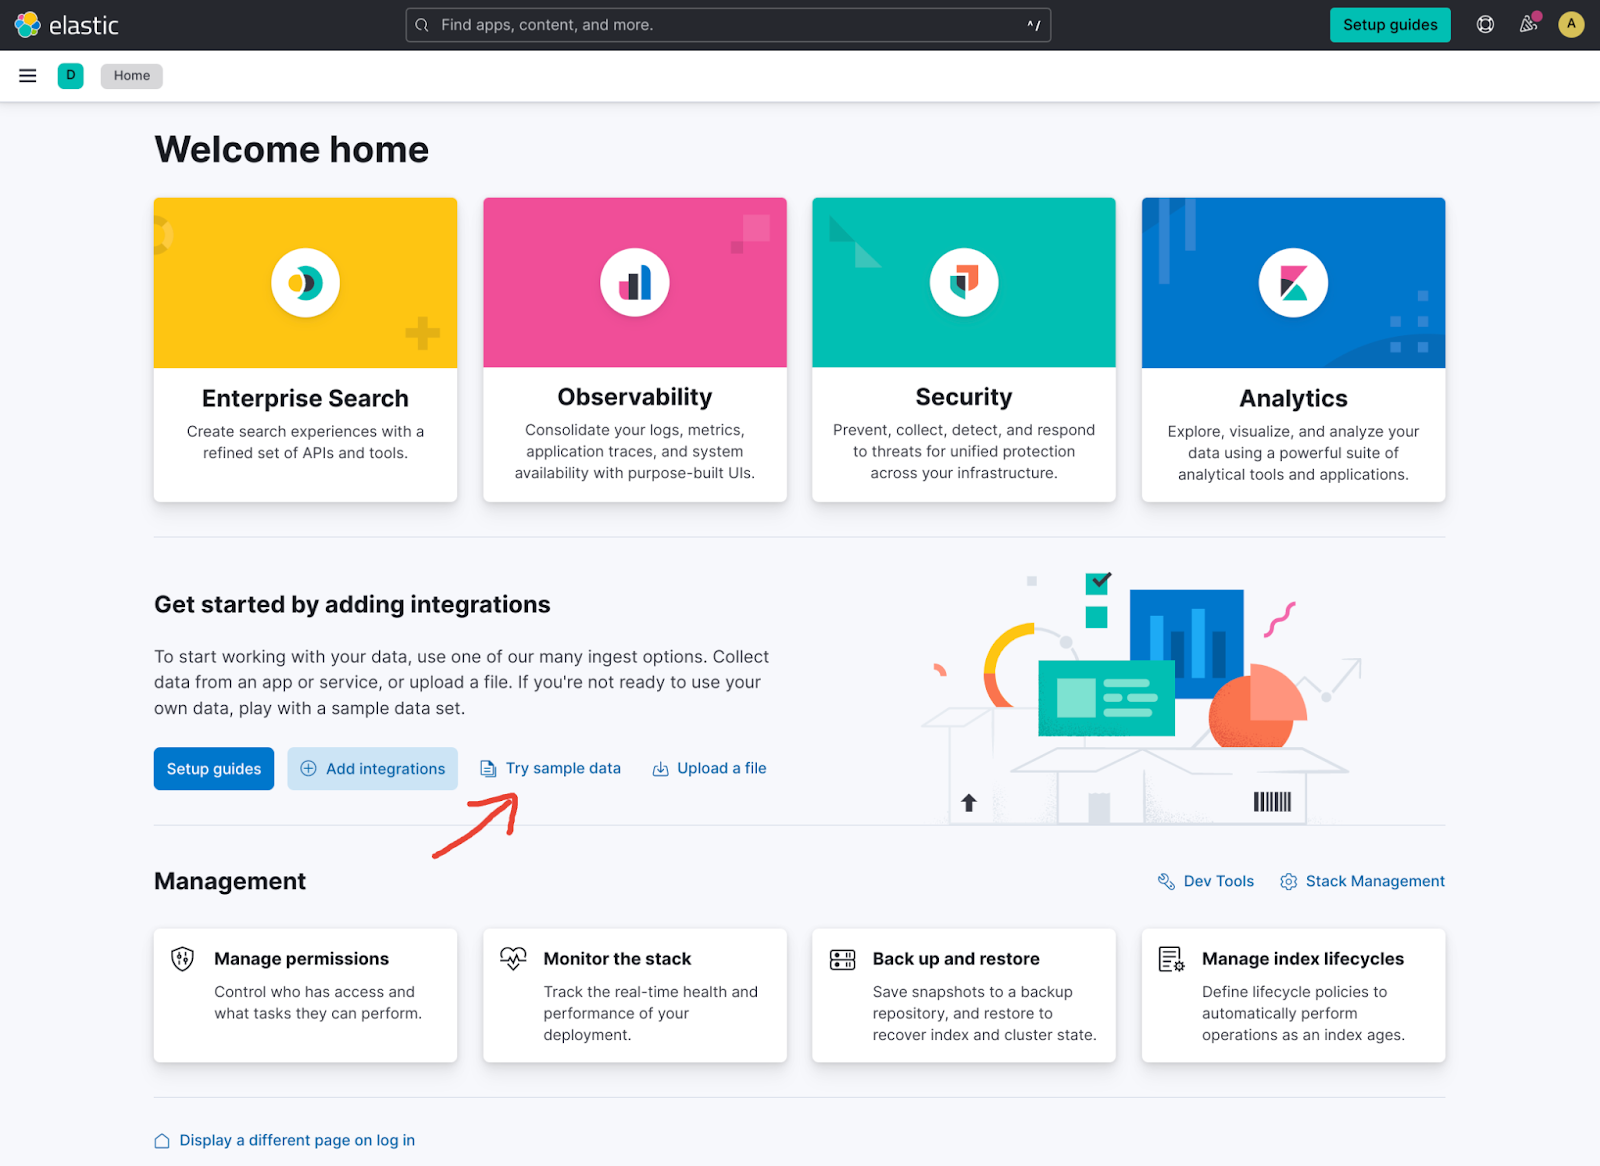Screen dimensions: 1600x1166
Task: Click the Enterprise Search logo icon
Action: click(305, 283)
